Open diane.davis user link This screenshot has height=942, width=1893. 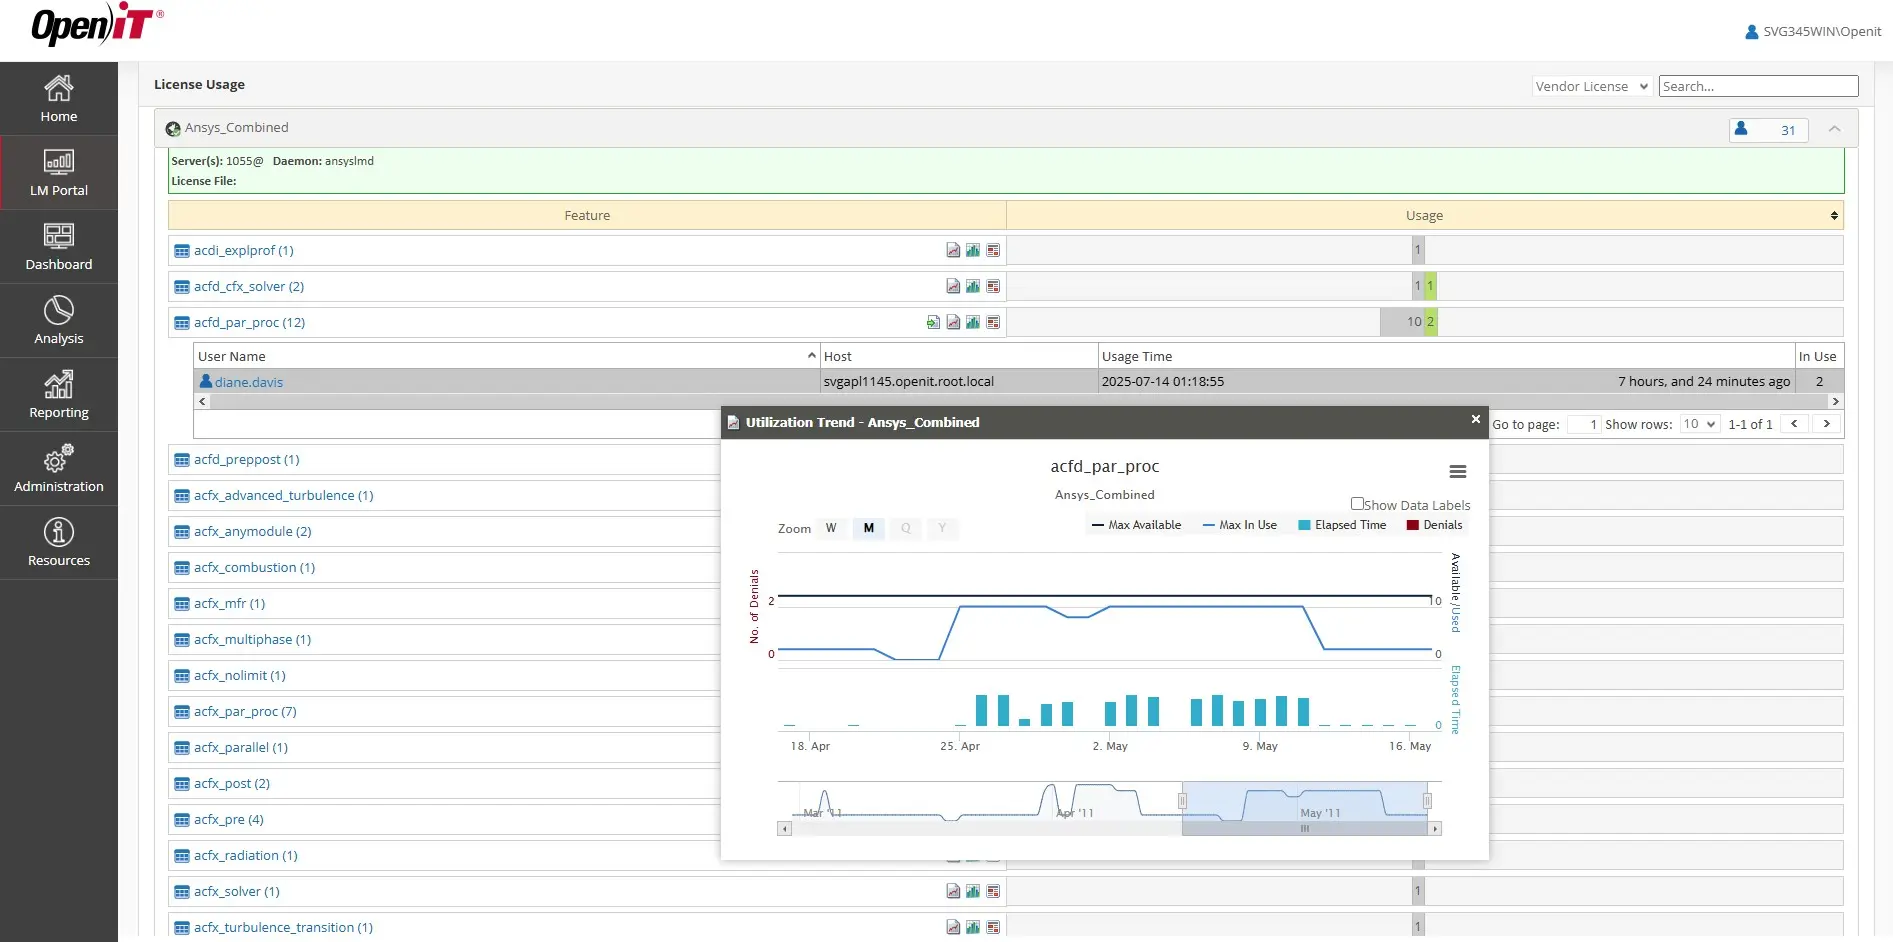point(249,382)
